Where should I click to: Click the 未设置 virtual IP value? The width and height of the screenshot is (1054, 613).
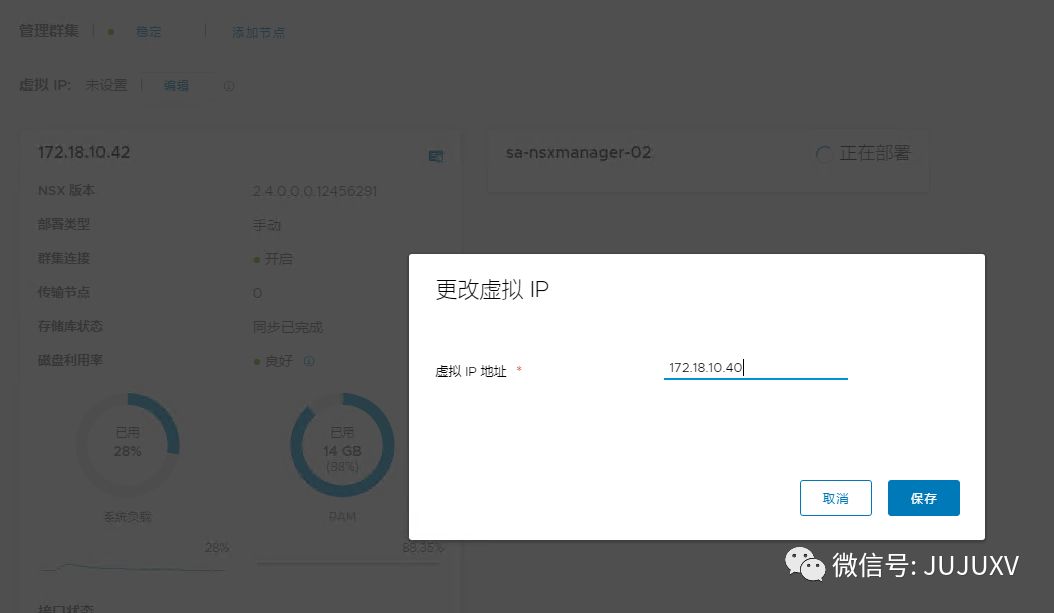(106, 85)
